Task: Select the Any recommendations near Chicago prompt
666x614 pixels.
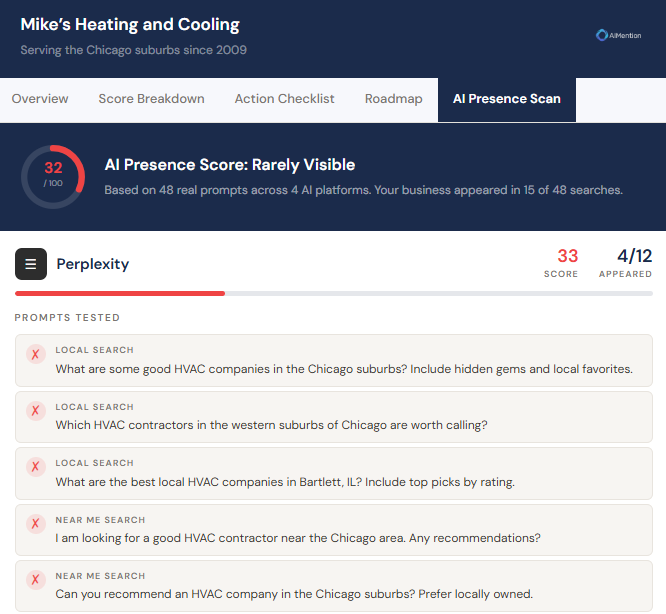Action: click(x=334, y=530)
